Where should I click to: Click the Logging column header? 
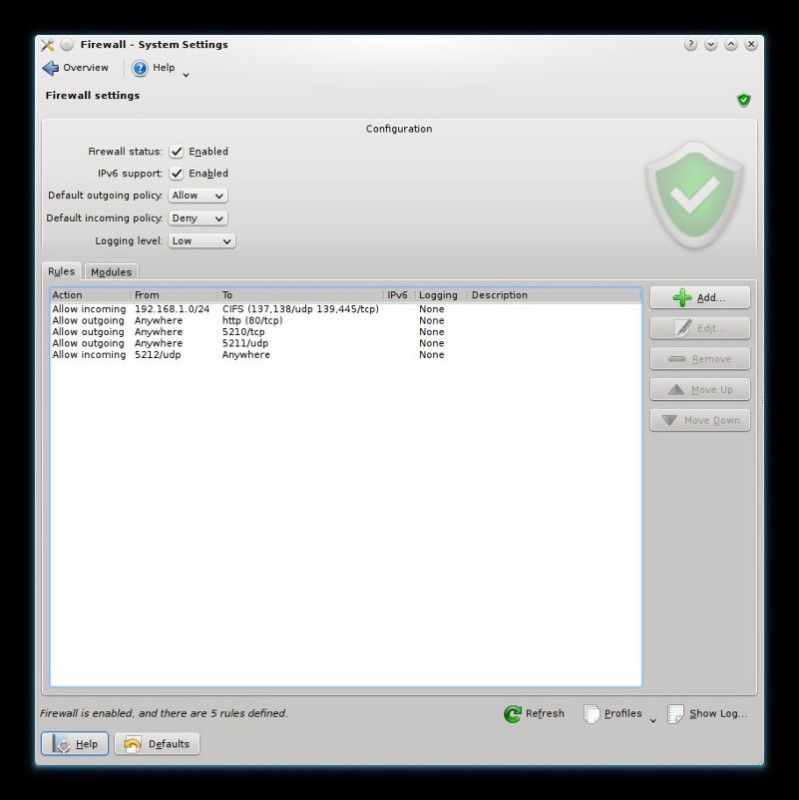click(x=441, y=295)
